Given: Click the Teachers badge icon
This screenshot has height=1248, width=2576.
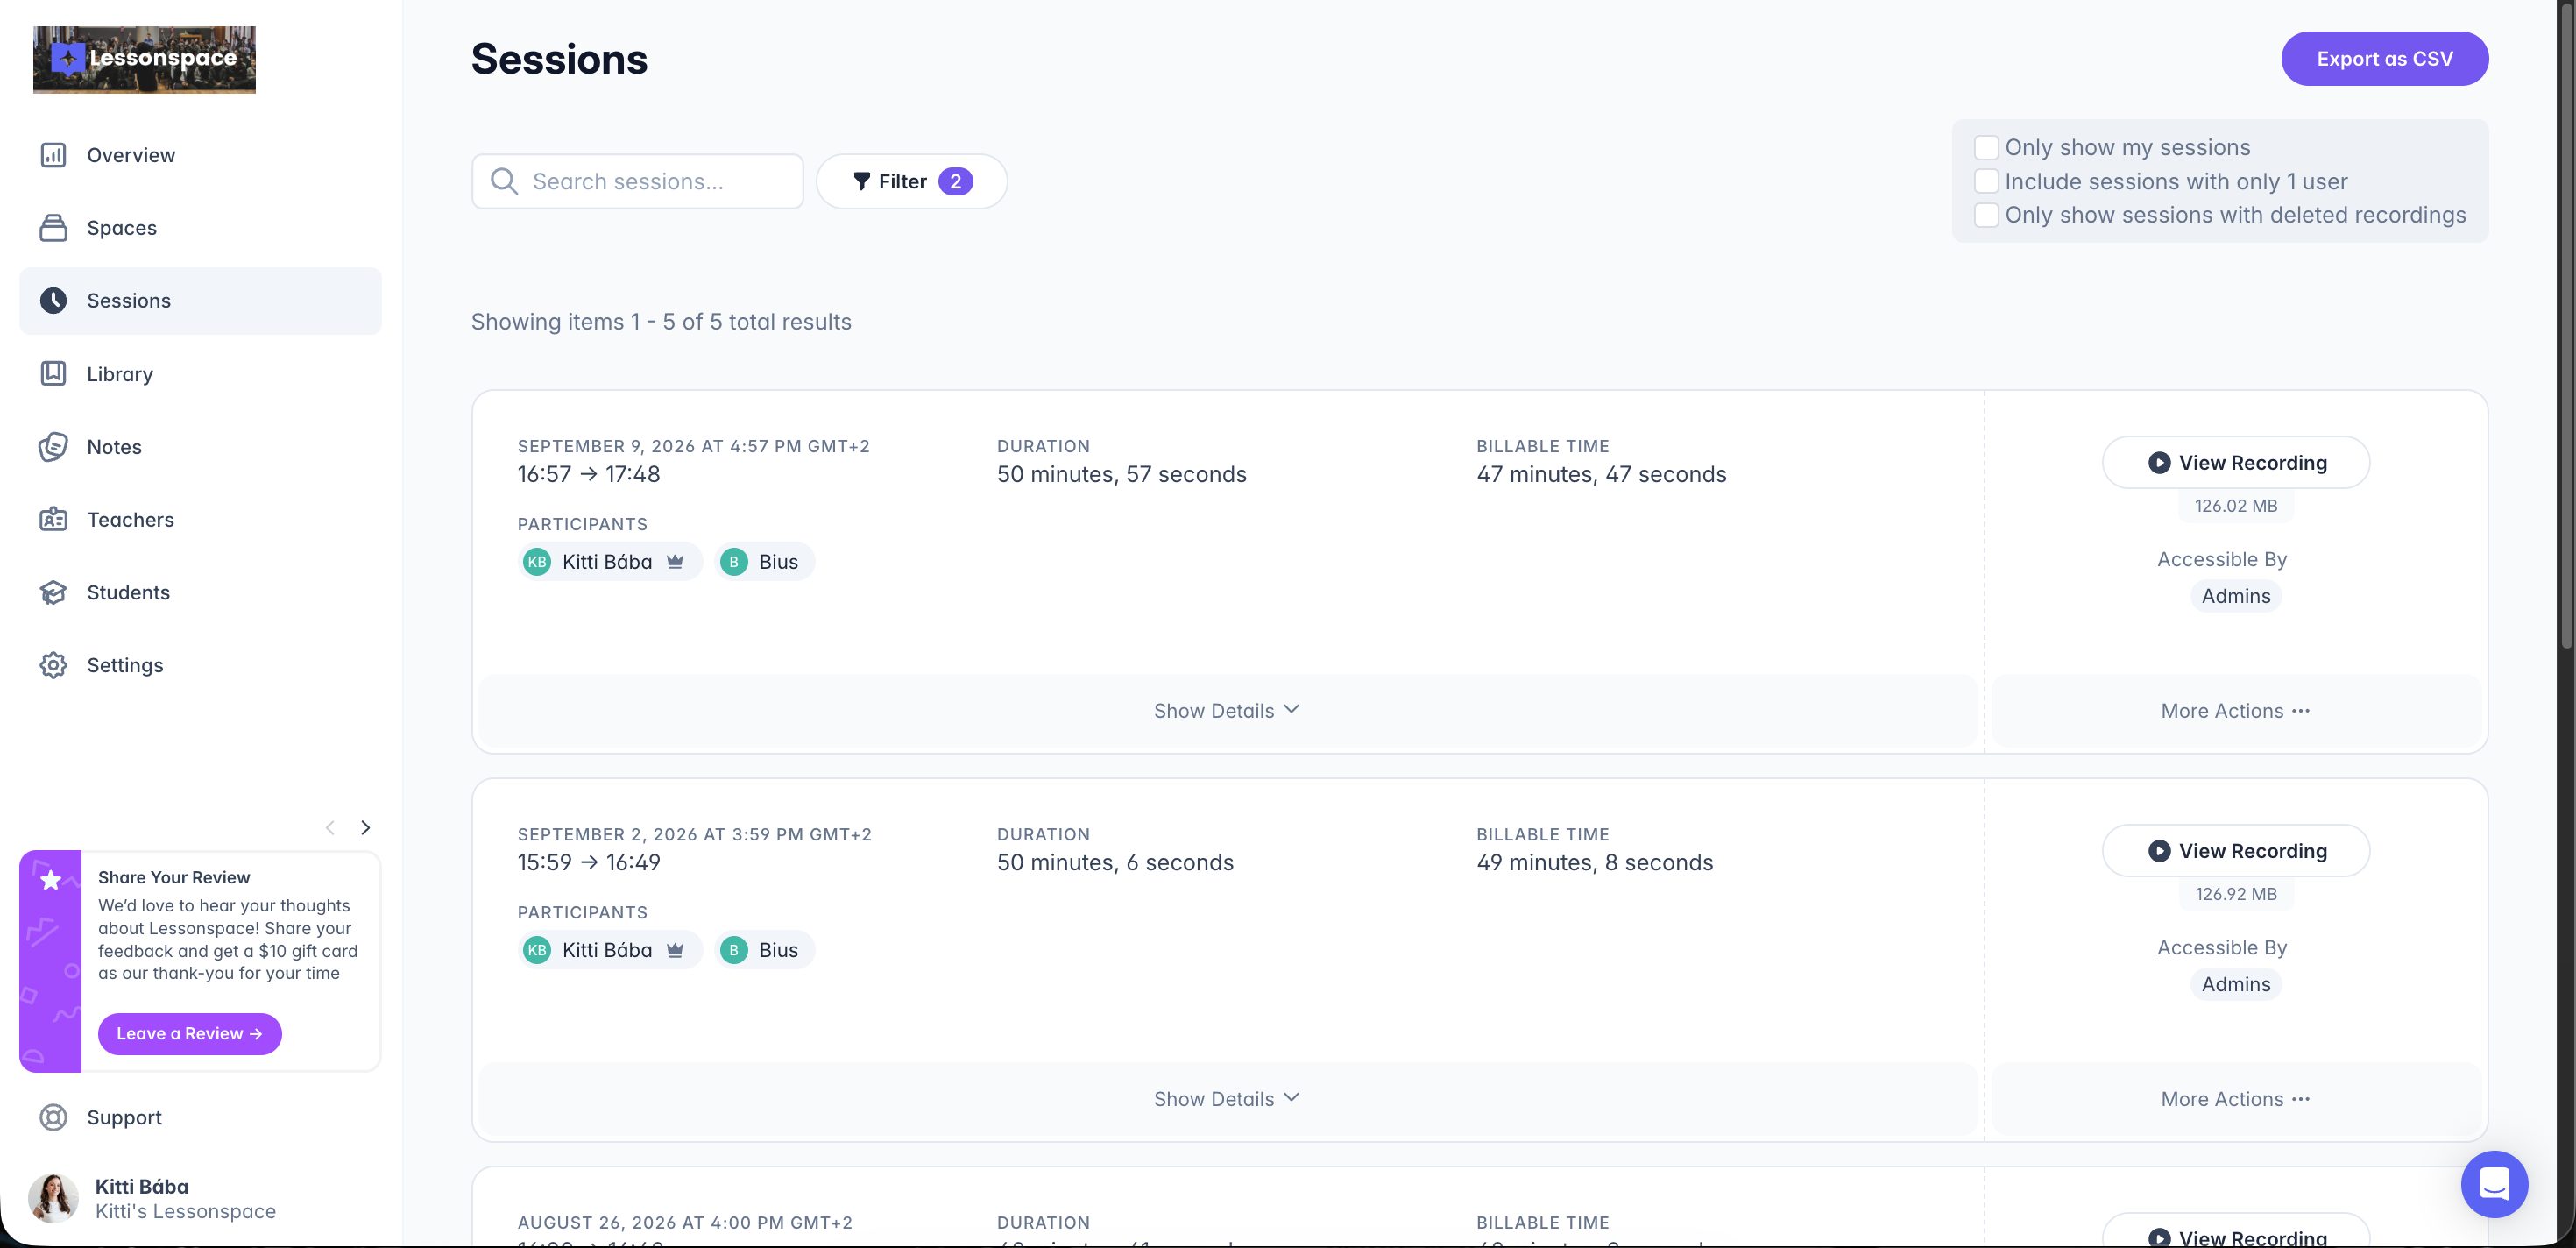Looking at the screenshot, I should click(53, 519).
